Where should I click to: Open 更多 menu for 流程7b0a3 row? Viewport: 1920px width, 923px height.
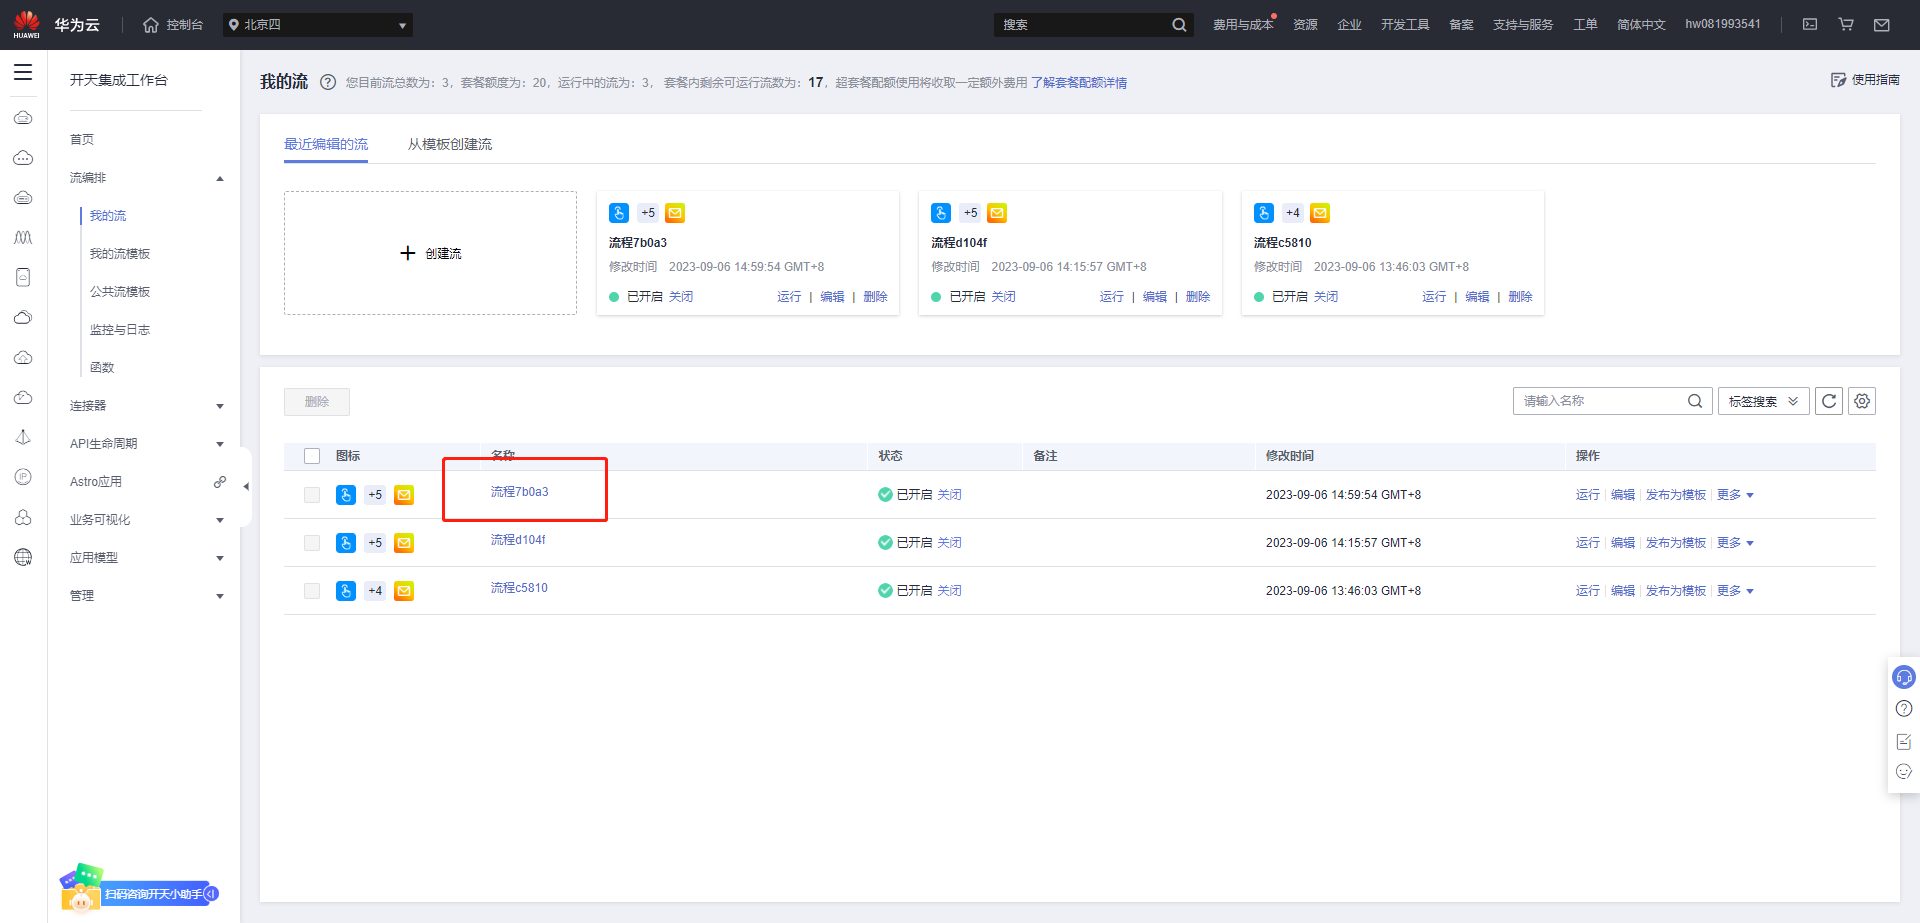pos(1735,495)
